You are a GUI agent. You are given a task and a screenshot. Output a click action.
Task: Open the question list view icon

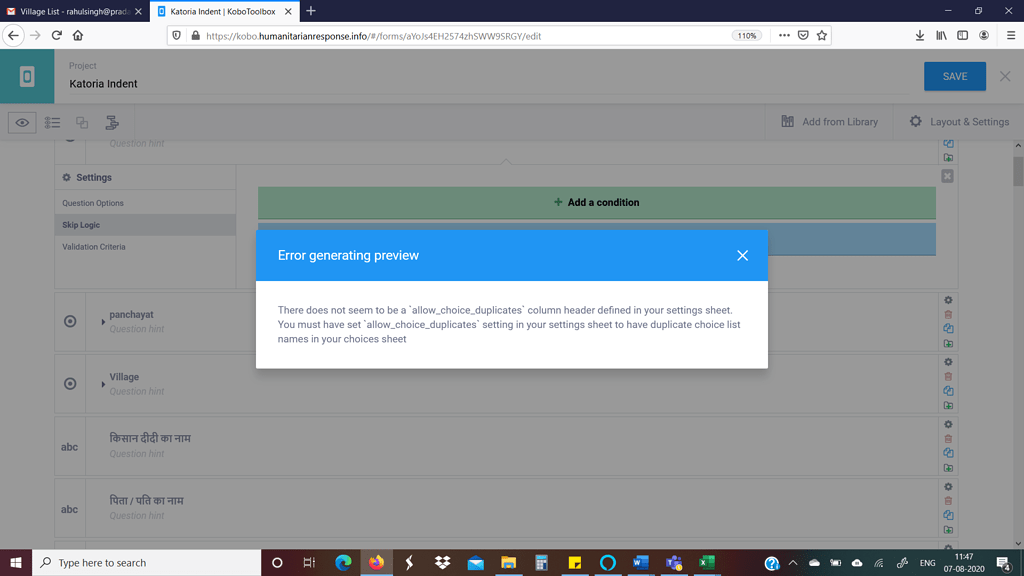tap(52, 122)
